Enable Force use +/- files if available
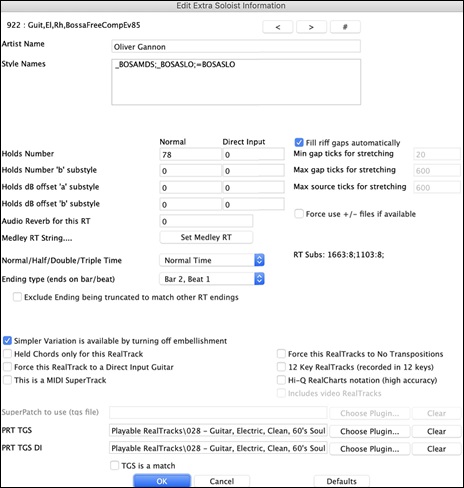This screenshot has height=488, width=464. 299,214
